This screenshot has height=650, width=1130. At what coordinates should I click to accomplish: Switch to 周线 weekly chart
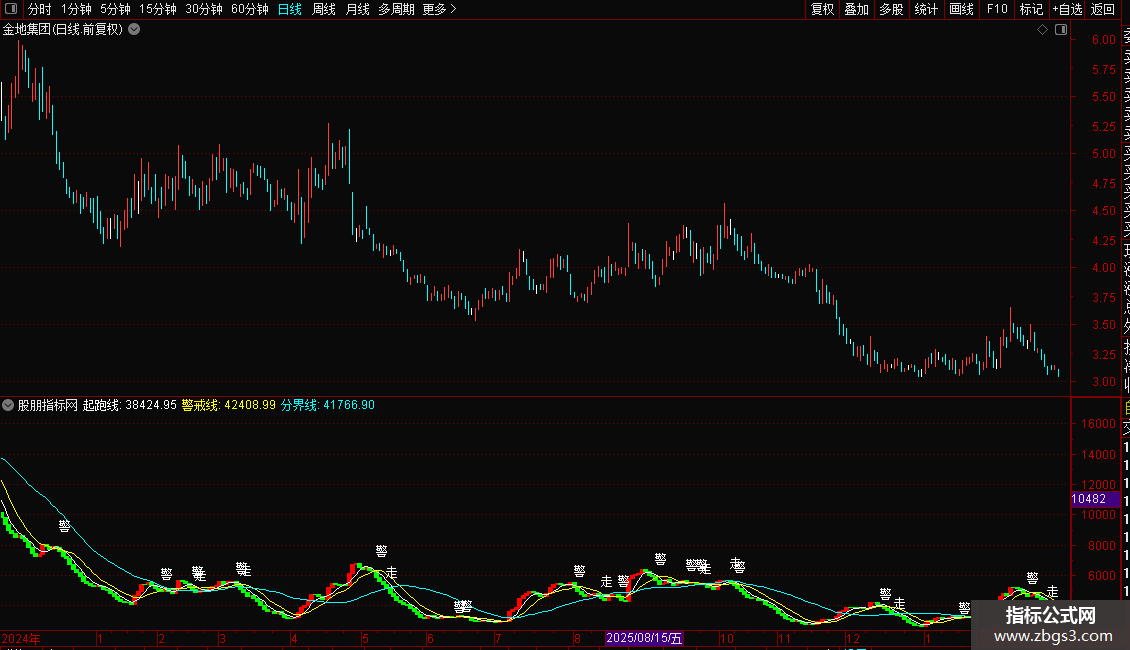point(324,9)
